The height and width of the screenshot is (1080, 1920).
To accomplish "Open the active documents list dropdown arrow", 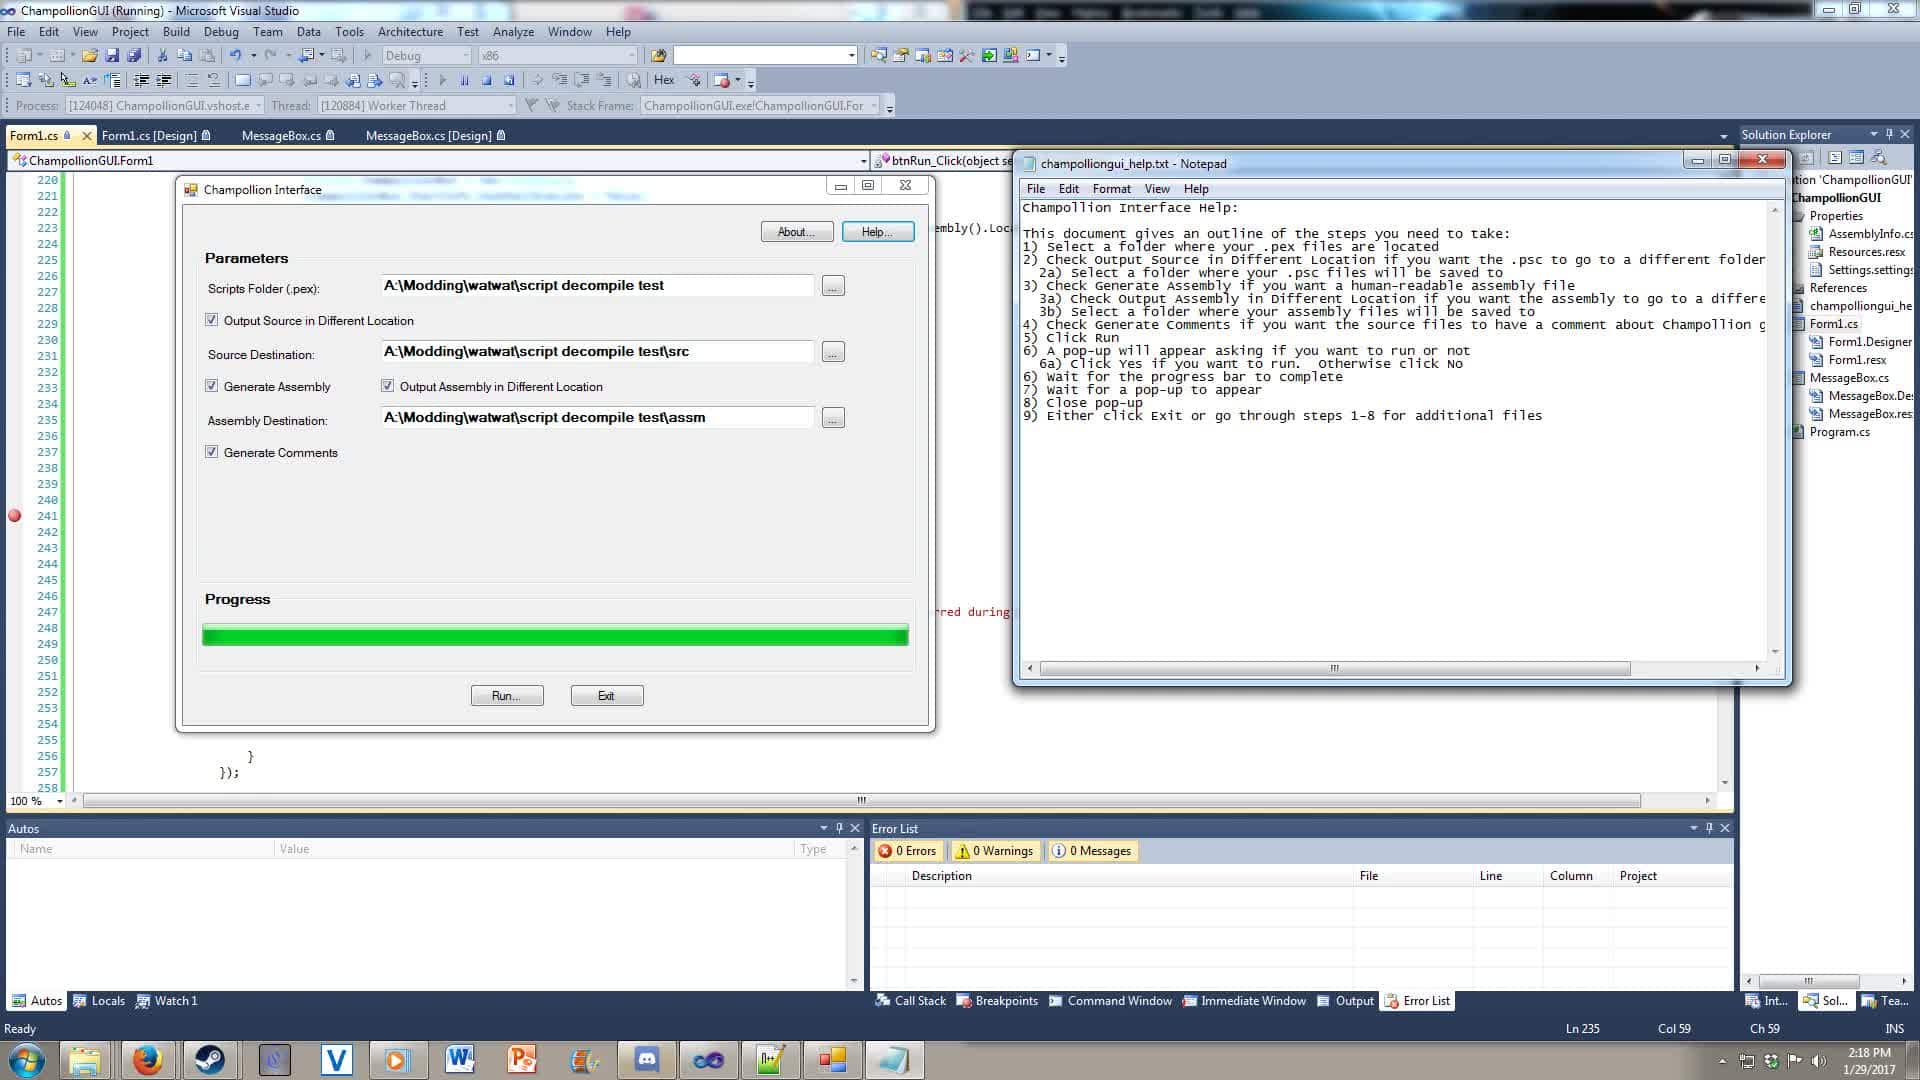I will tap(1723, 136).
